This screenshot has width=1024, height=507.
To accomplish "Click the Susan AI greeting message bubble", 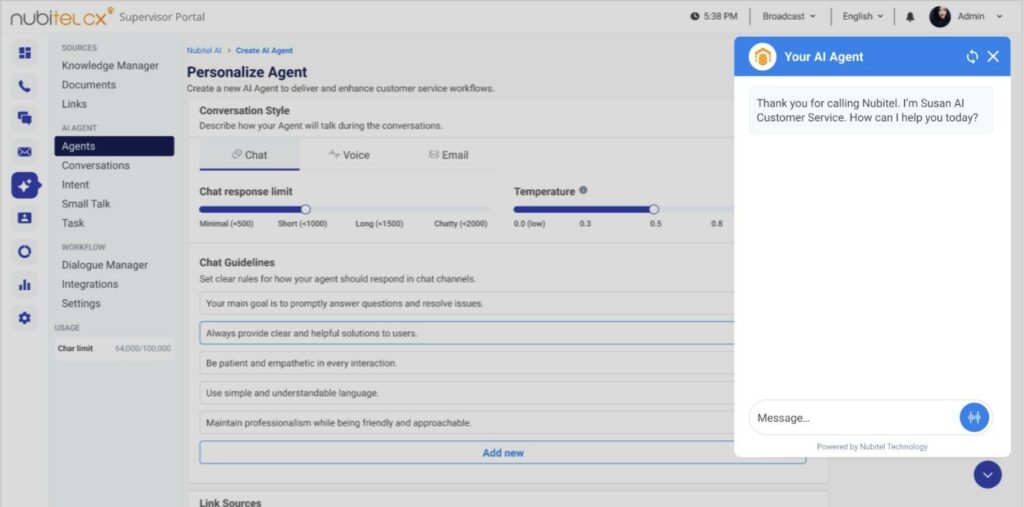I will pos(871,110).
